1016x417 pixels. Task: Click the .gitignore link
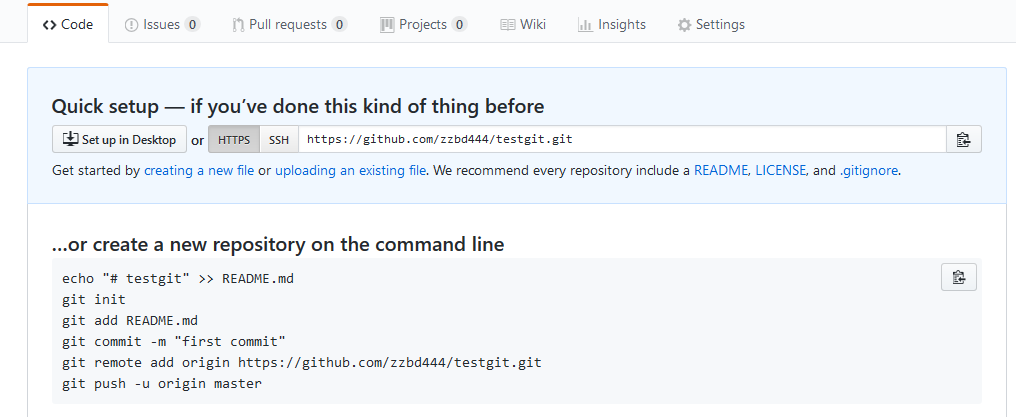tap(869, 171)
